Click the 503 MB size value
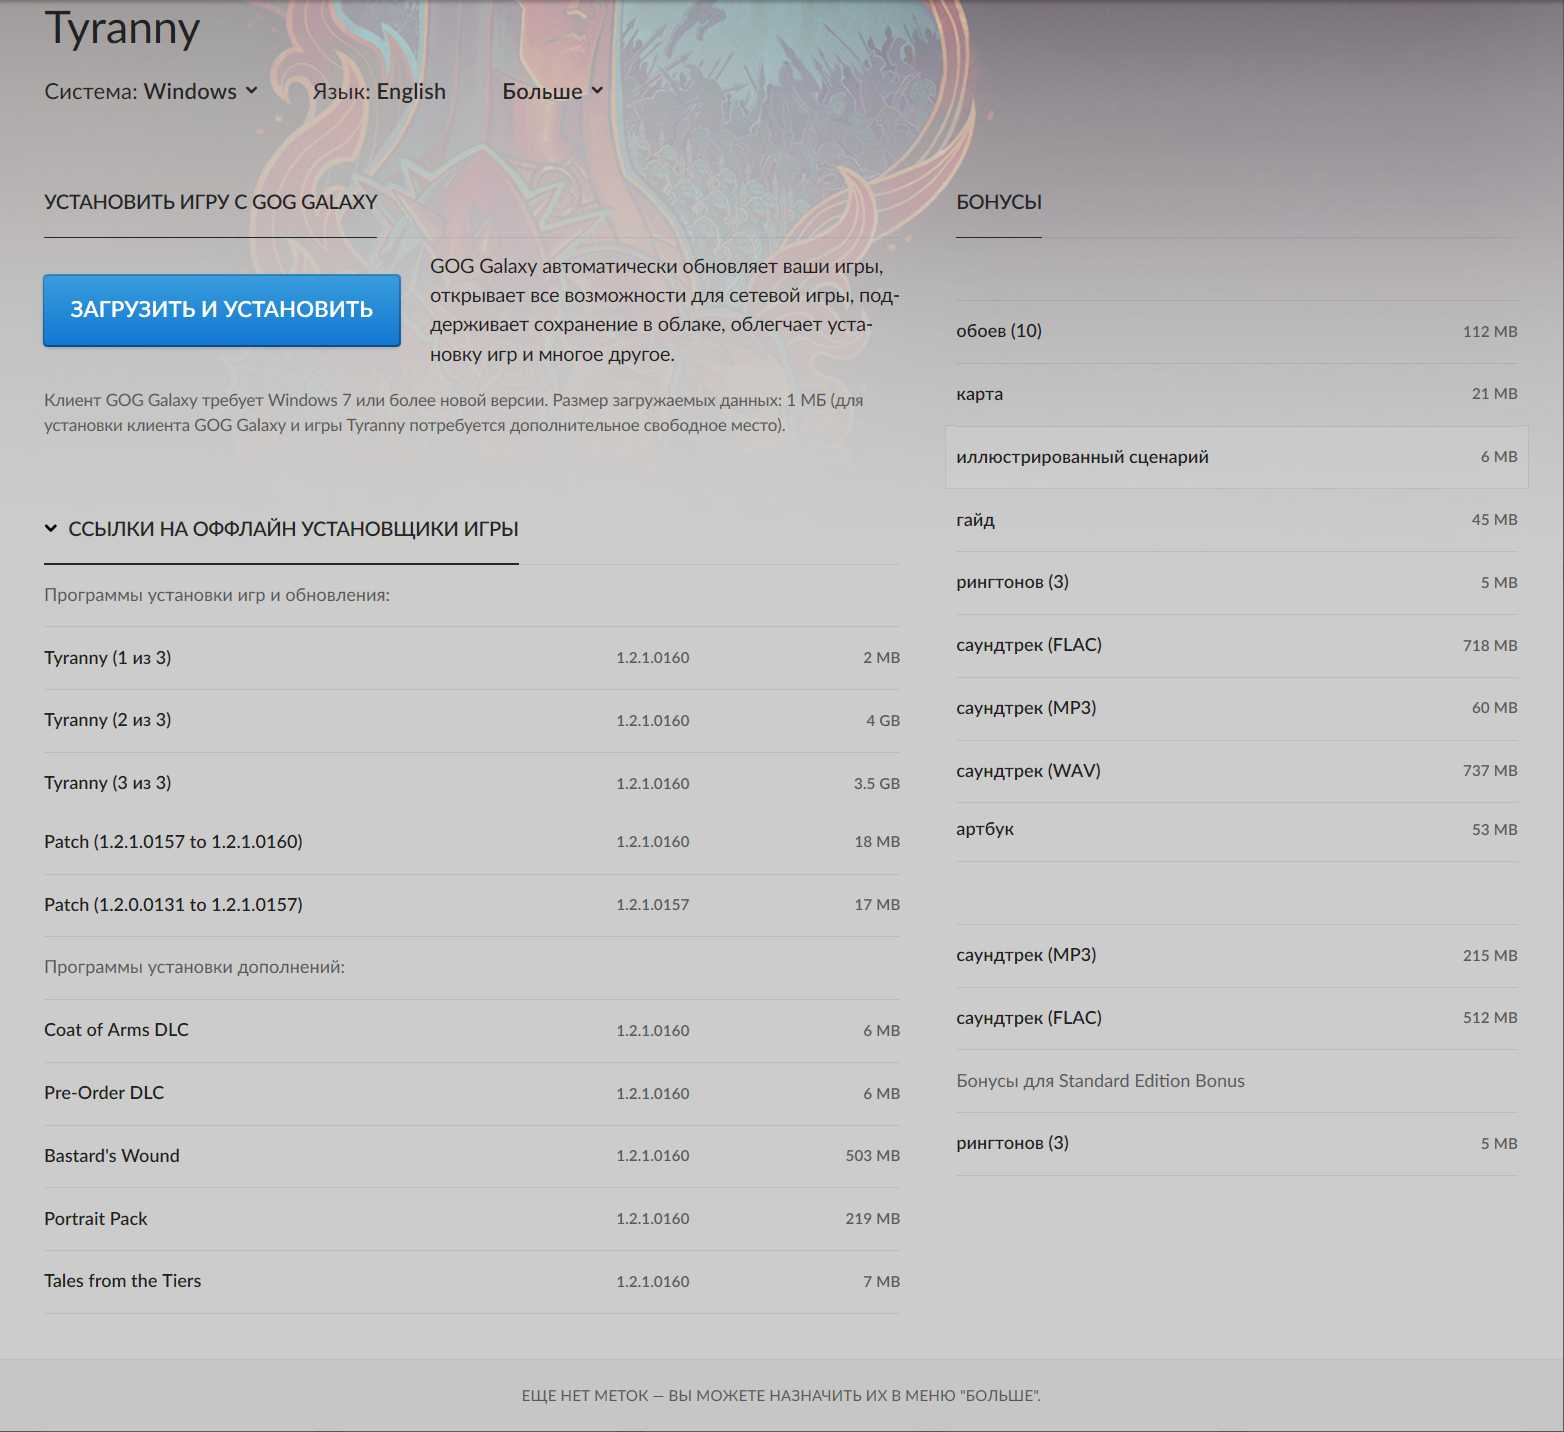The image size is (1564, 1432). click(872, 1156)
